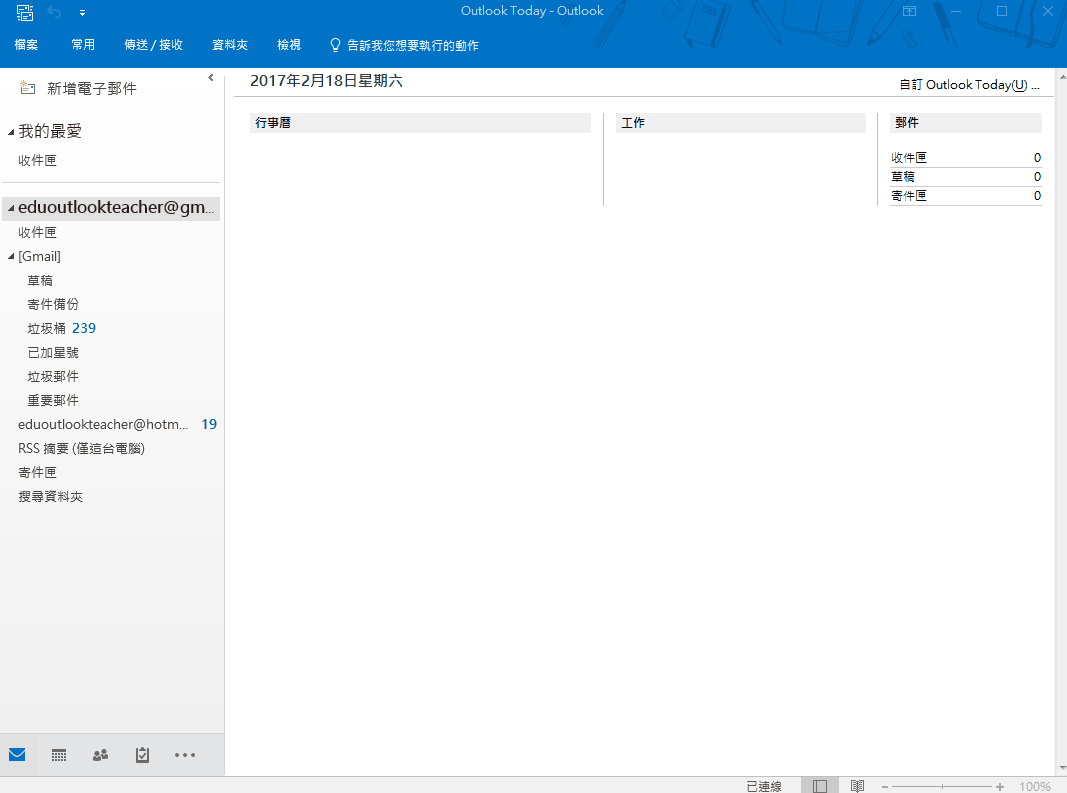Click the scroll up arrow of main pane
The height and width of the screenshot is (793, 1067).
pyautogui.click(x=1062, y=76)
